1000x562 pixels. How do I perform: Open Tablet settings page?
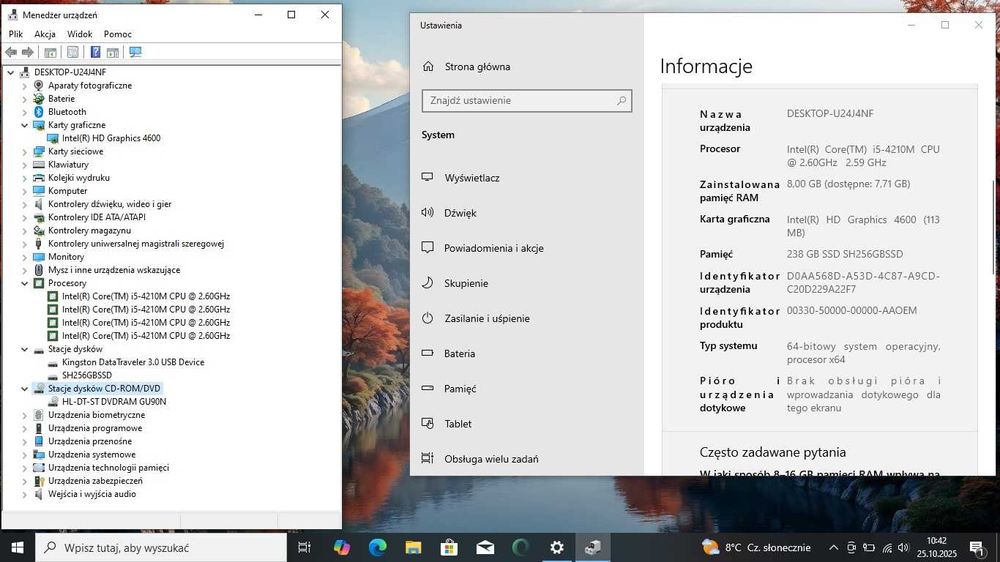click(x=457, y=424)
